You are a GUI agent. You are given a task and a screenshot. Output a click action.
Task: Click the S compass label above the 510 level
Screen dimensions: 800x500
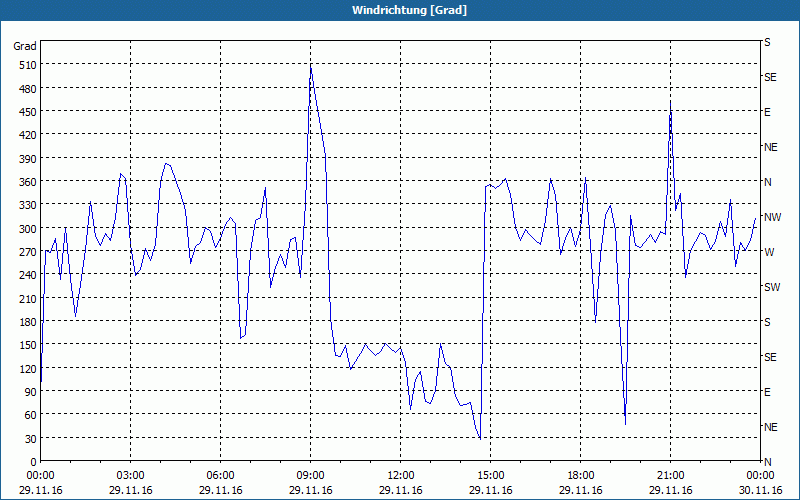point(767,42)
